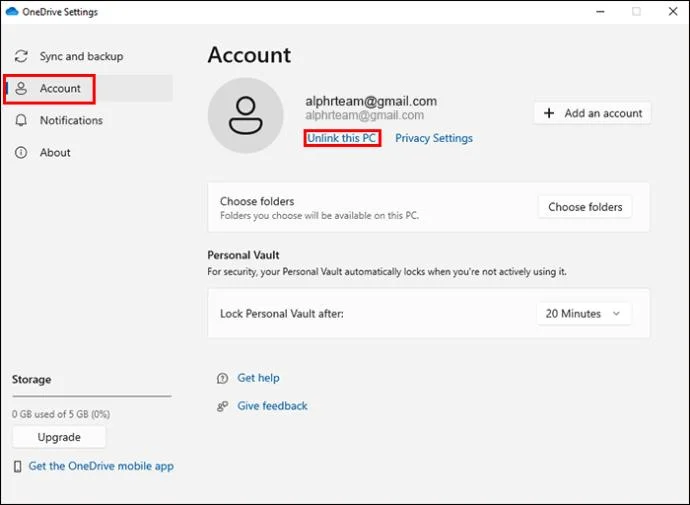Click the Account person icon in sidebar
Viewport: 690px width, 505px height.
pos(21,88)
